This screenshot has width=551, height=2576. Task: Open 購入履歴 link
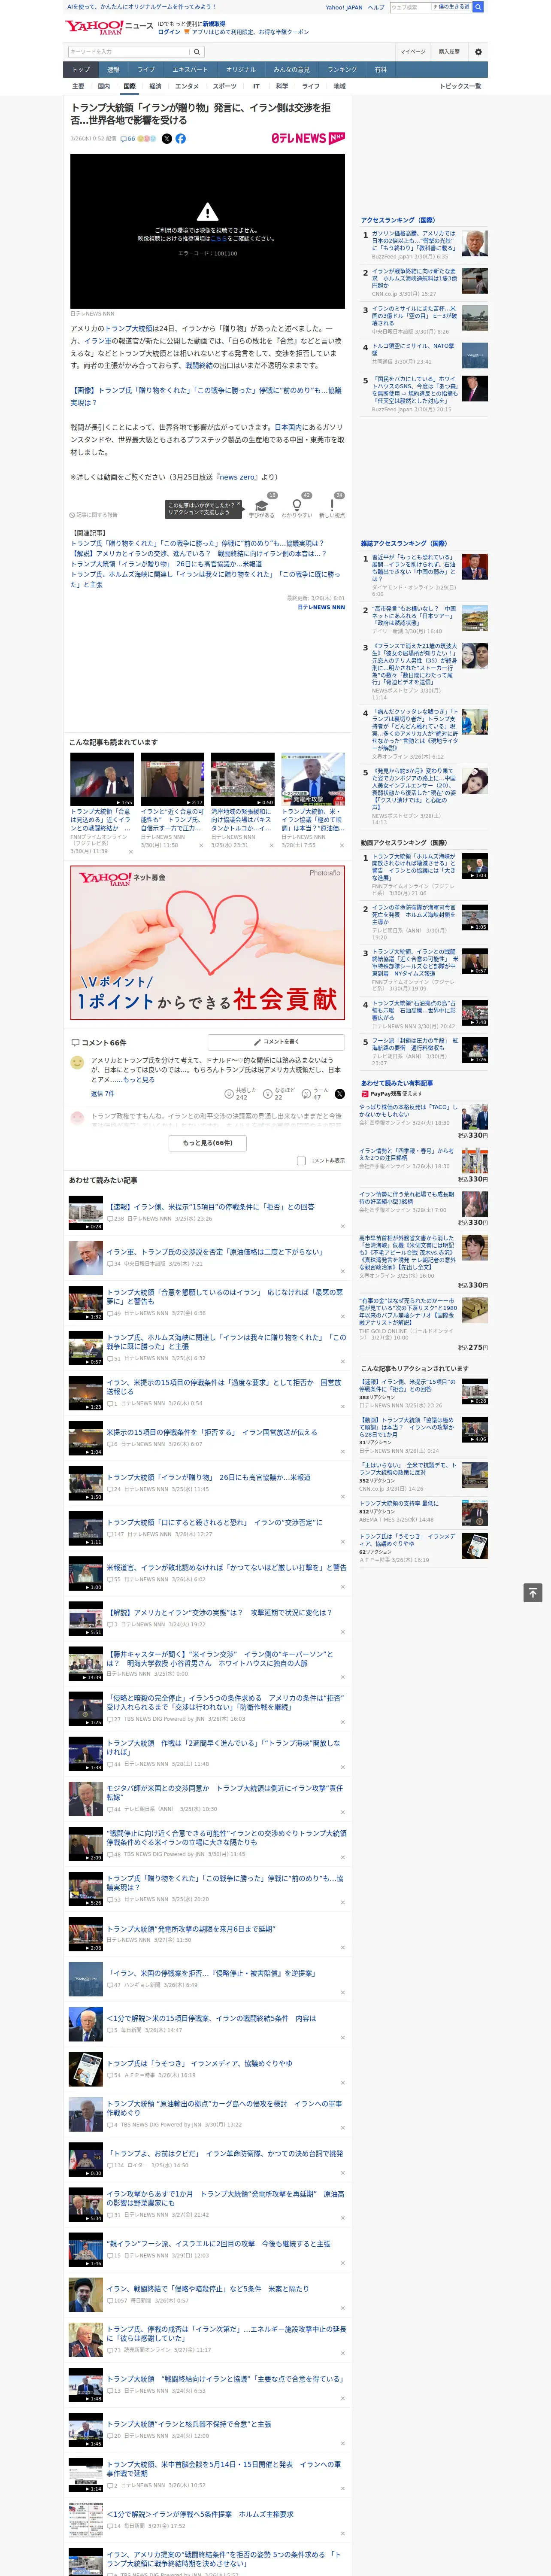449,52
